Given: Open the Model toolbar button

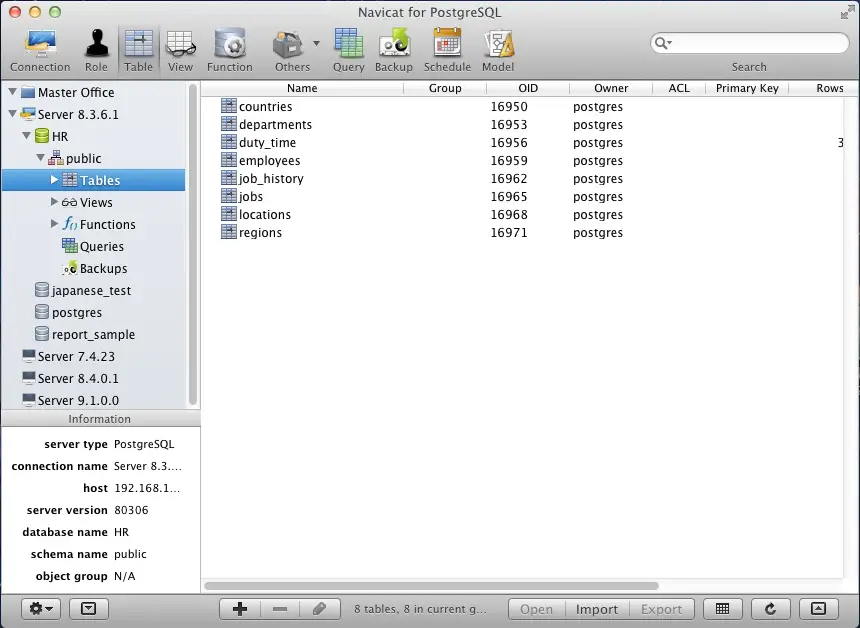Looking at the screenshot, I should pyautogui.click(x=498, y=51).
